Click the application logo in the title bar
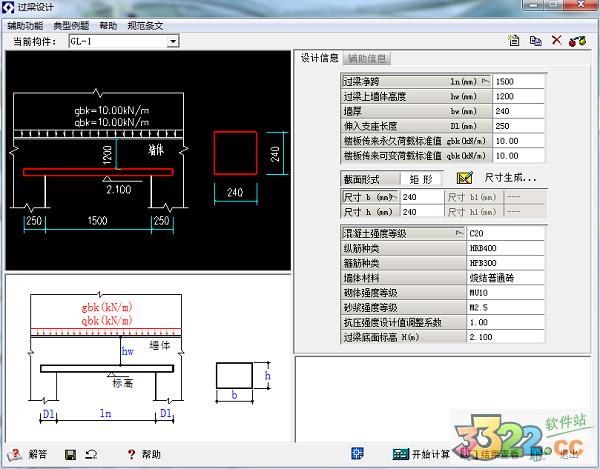Image resolution: width=600 pixels, height=469 pixels. click(8, 7)
